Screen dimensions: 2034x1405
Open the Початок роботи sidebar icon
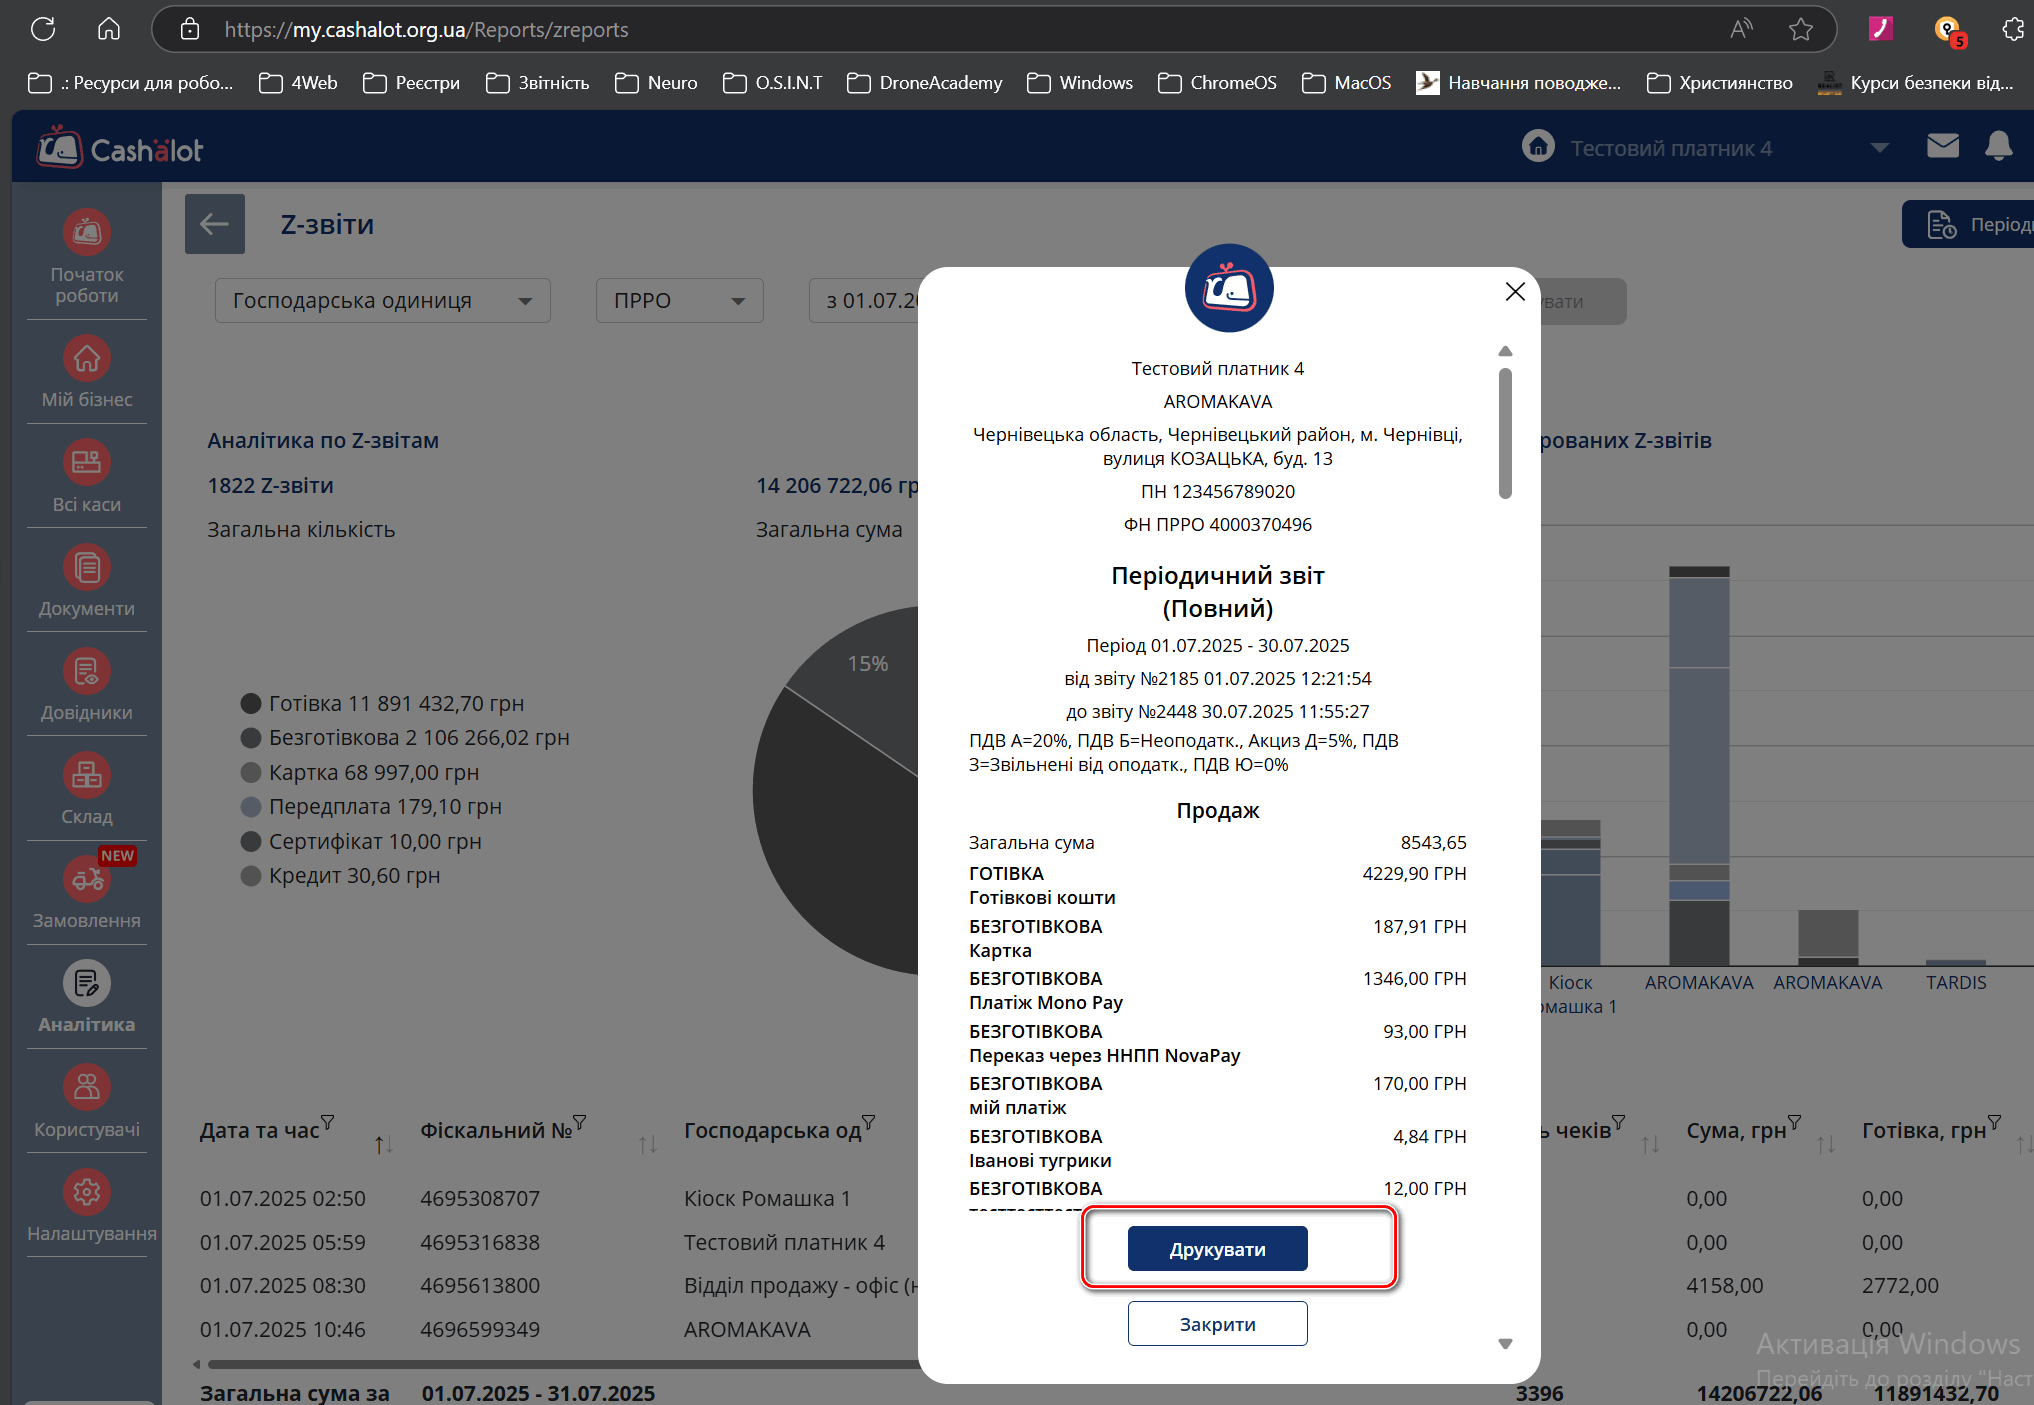[86, 233]
